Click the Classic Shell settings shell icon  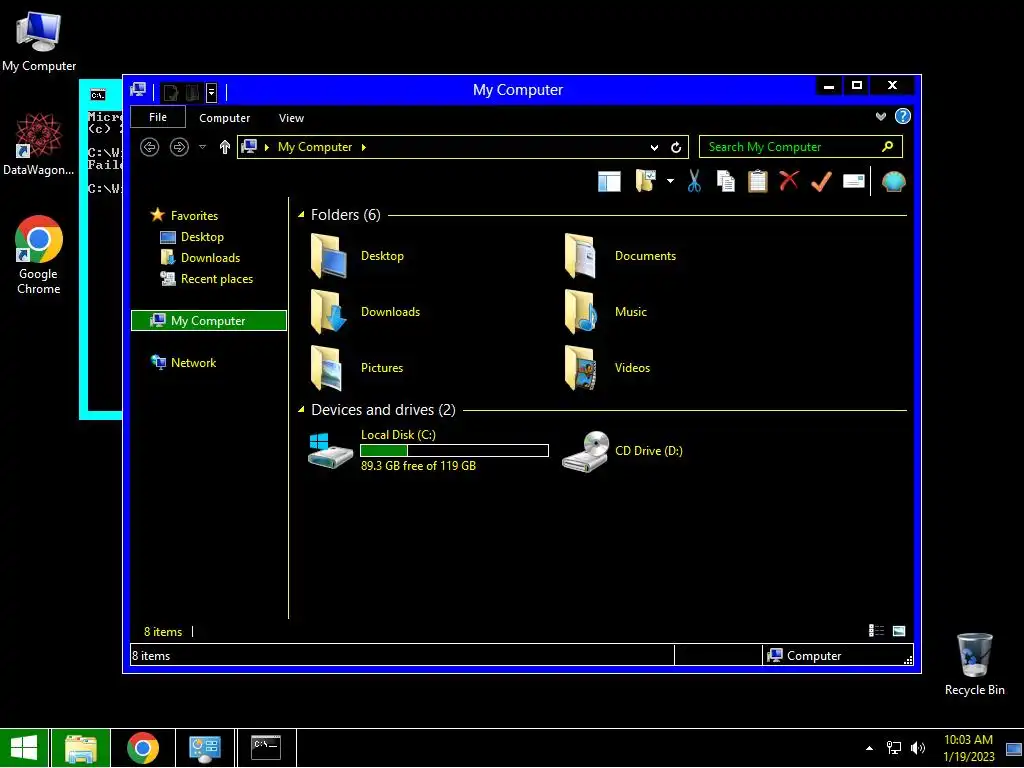point(893,181)
